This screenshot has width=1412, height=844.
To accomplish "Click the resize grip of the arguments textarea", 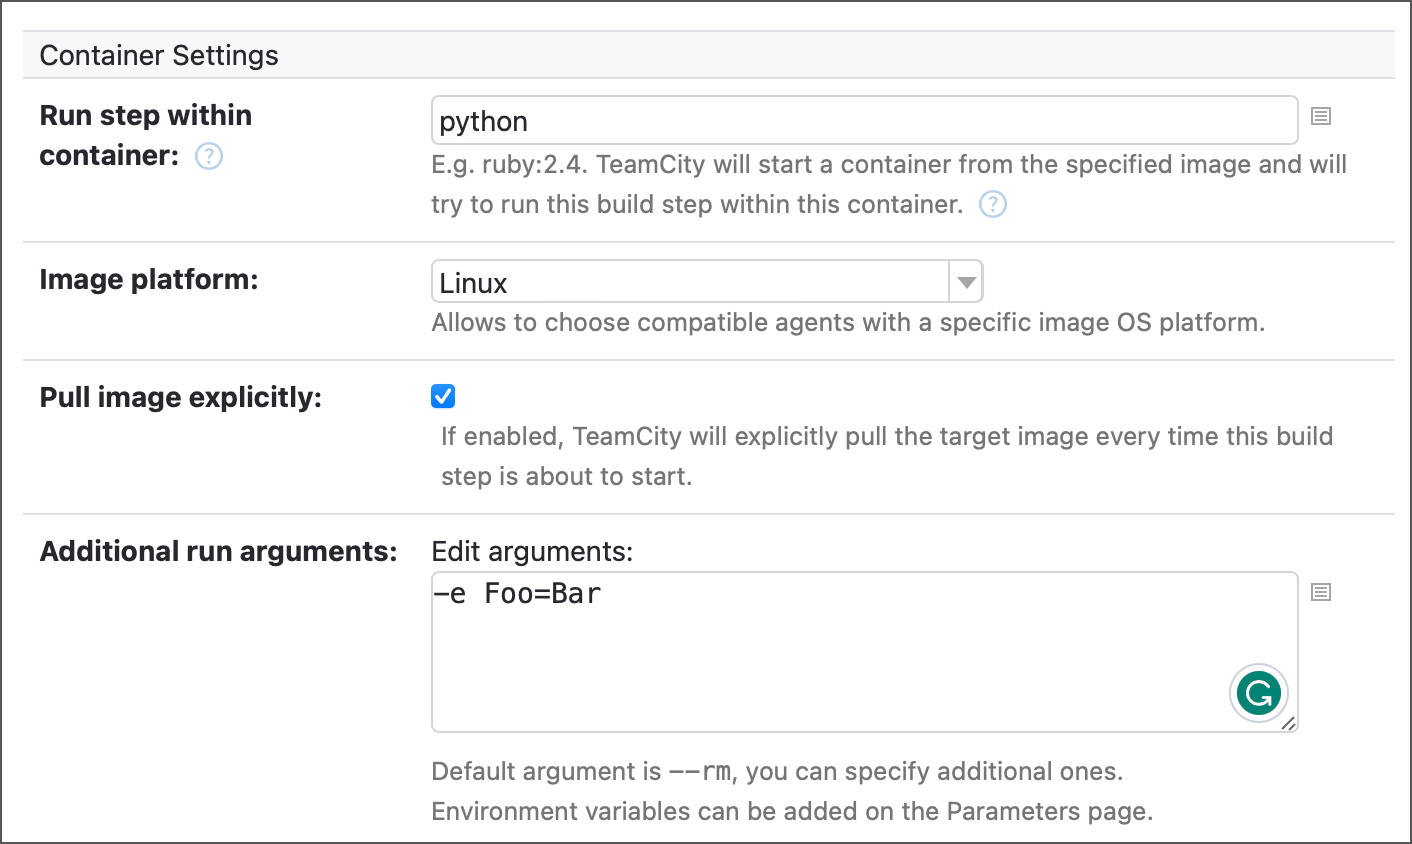I will [1290, 725].
